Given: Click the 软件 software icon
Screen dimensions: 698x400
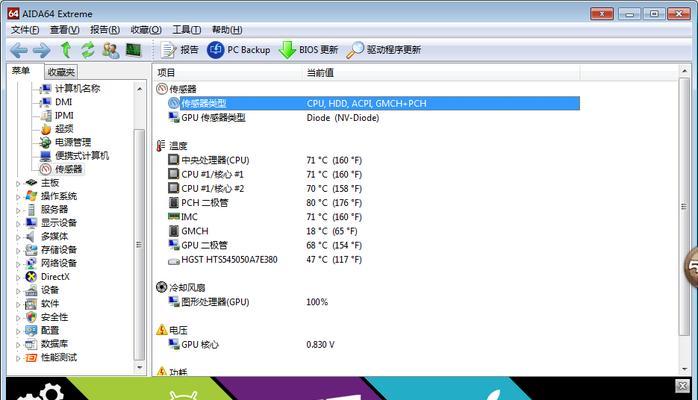Looking at the screenshot, I should click(x=31, y=304).
